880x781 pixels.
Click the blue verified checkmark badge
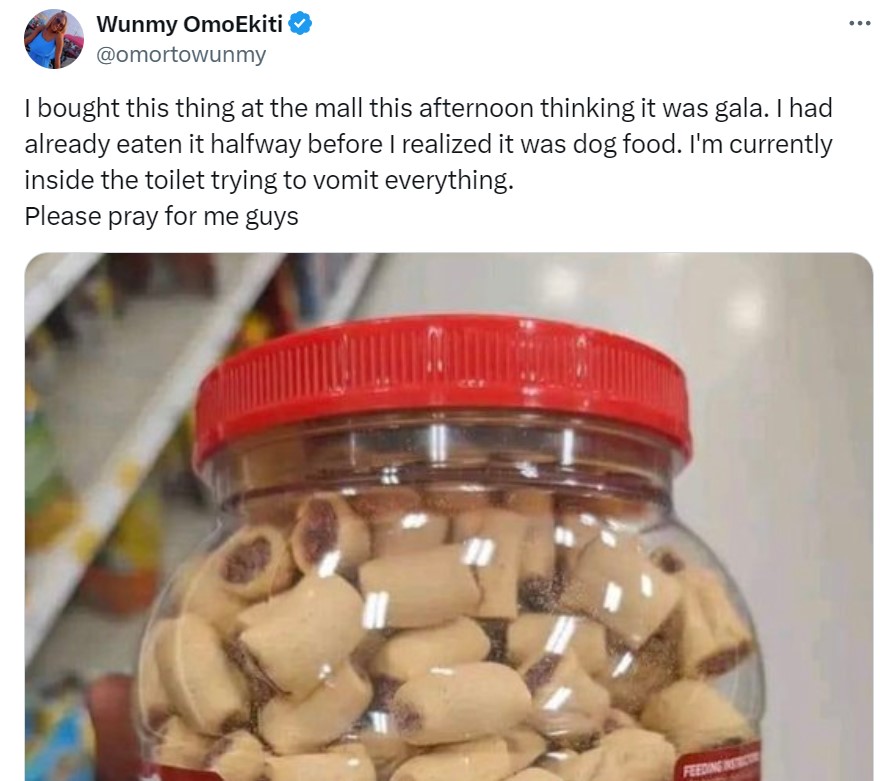point(300,24)
